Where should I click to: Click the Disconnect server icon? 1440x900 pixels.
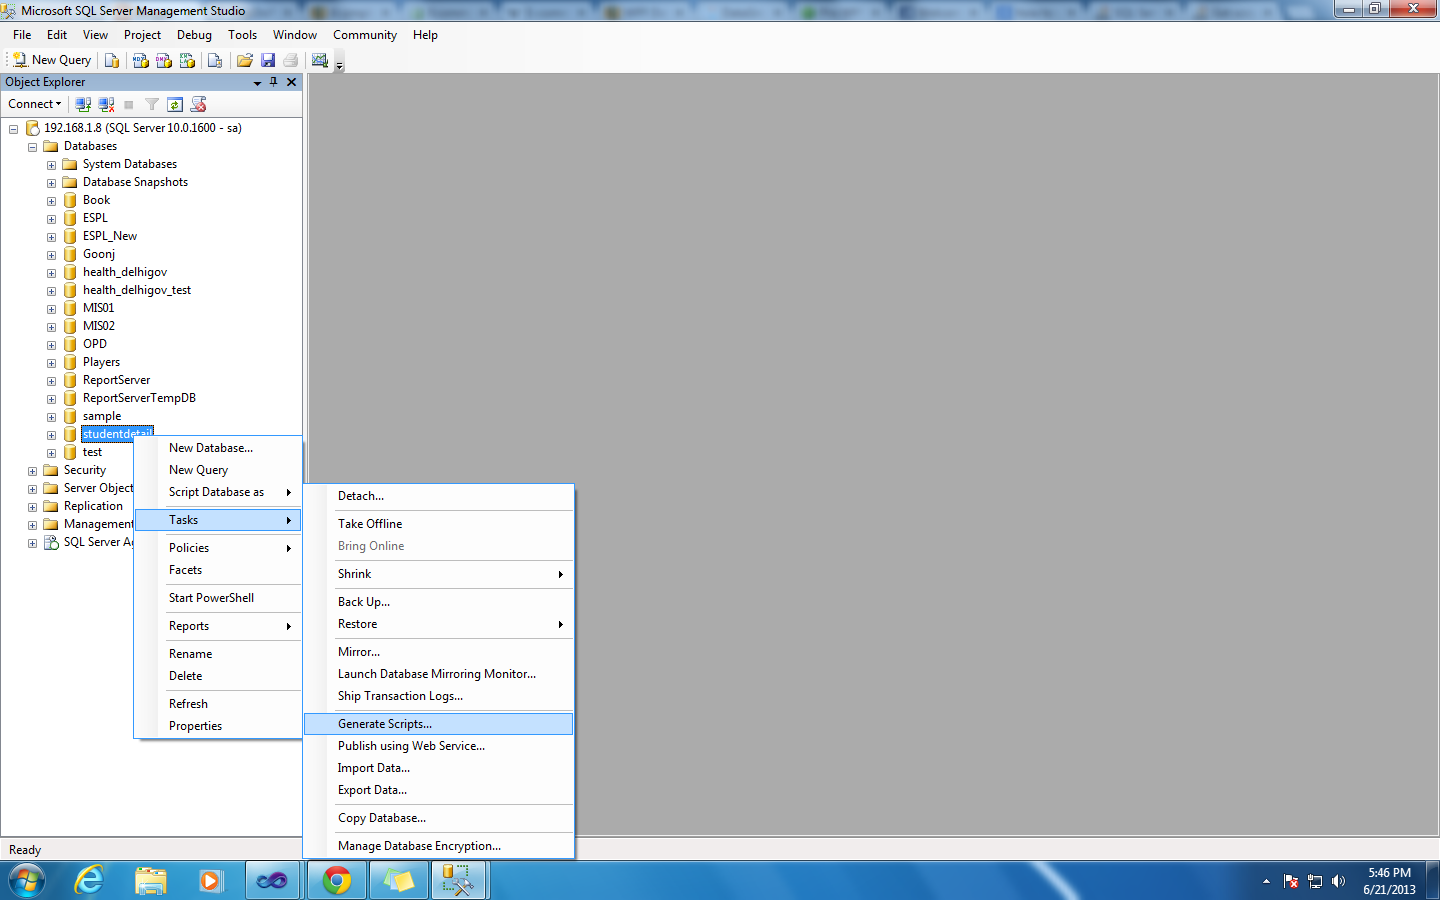106,104
